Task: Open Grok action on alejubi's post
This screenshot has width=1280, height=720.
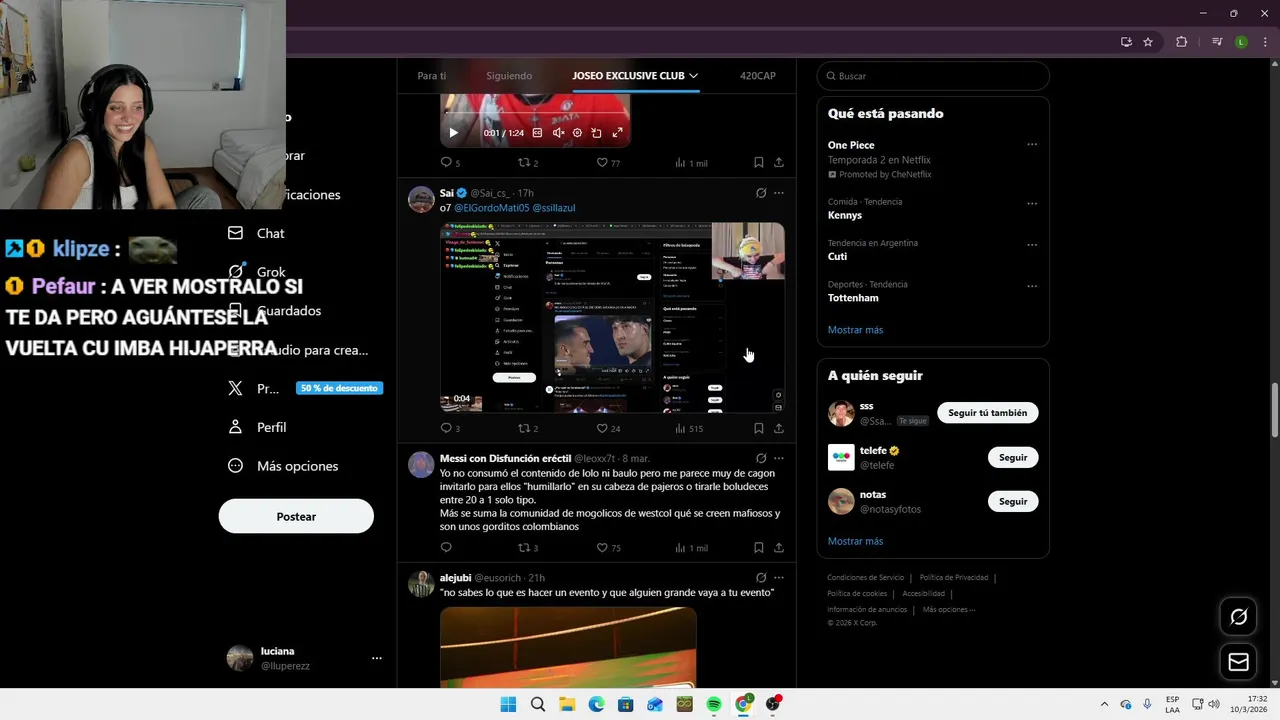Action: (761, 578)
